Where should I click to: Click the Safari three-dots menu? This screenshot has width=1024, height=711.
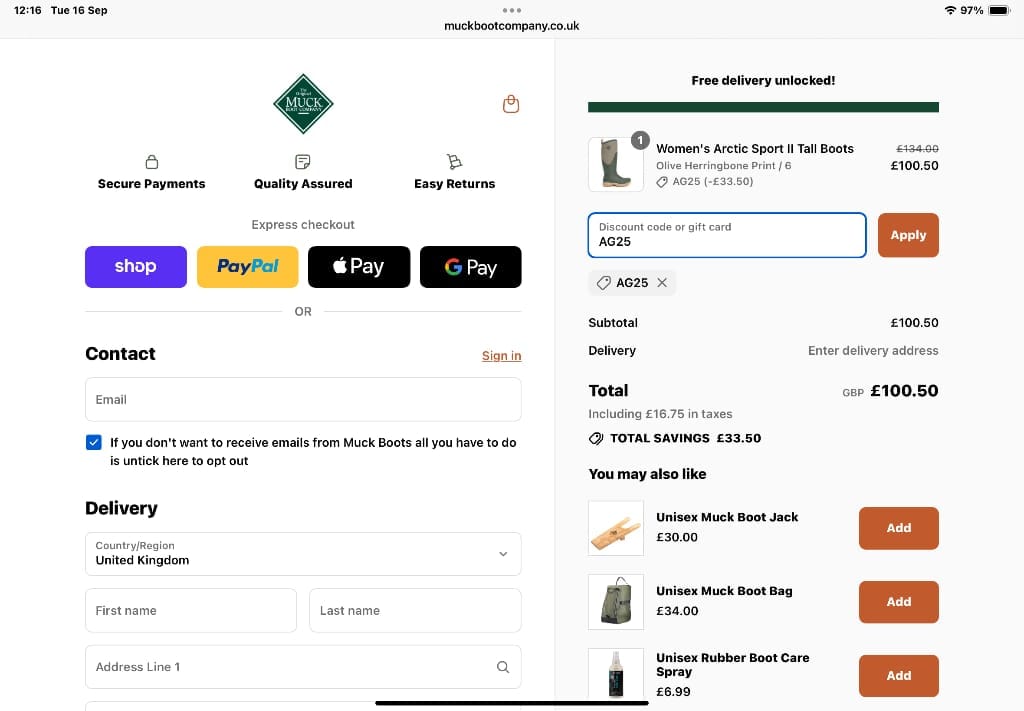[512, 10]
